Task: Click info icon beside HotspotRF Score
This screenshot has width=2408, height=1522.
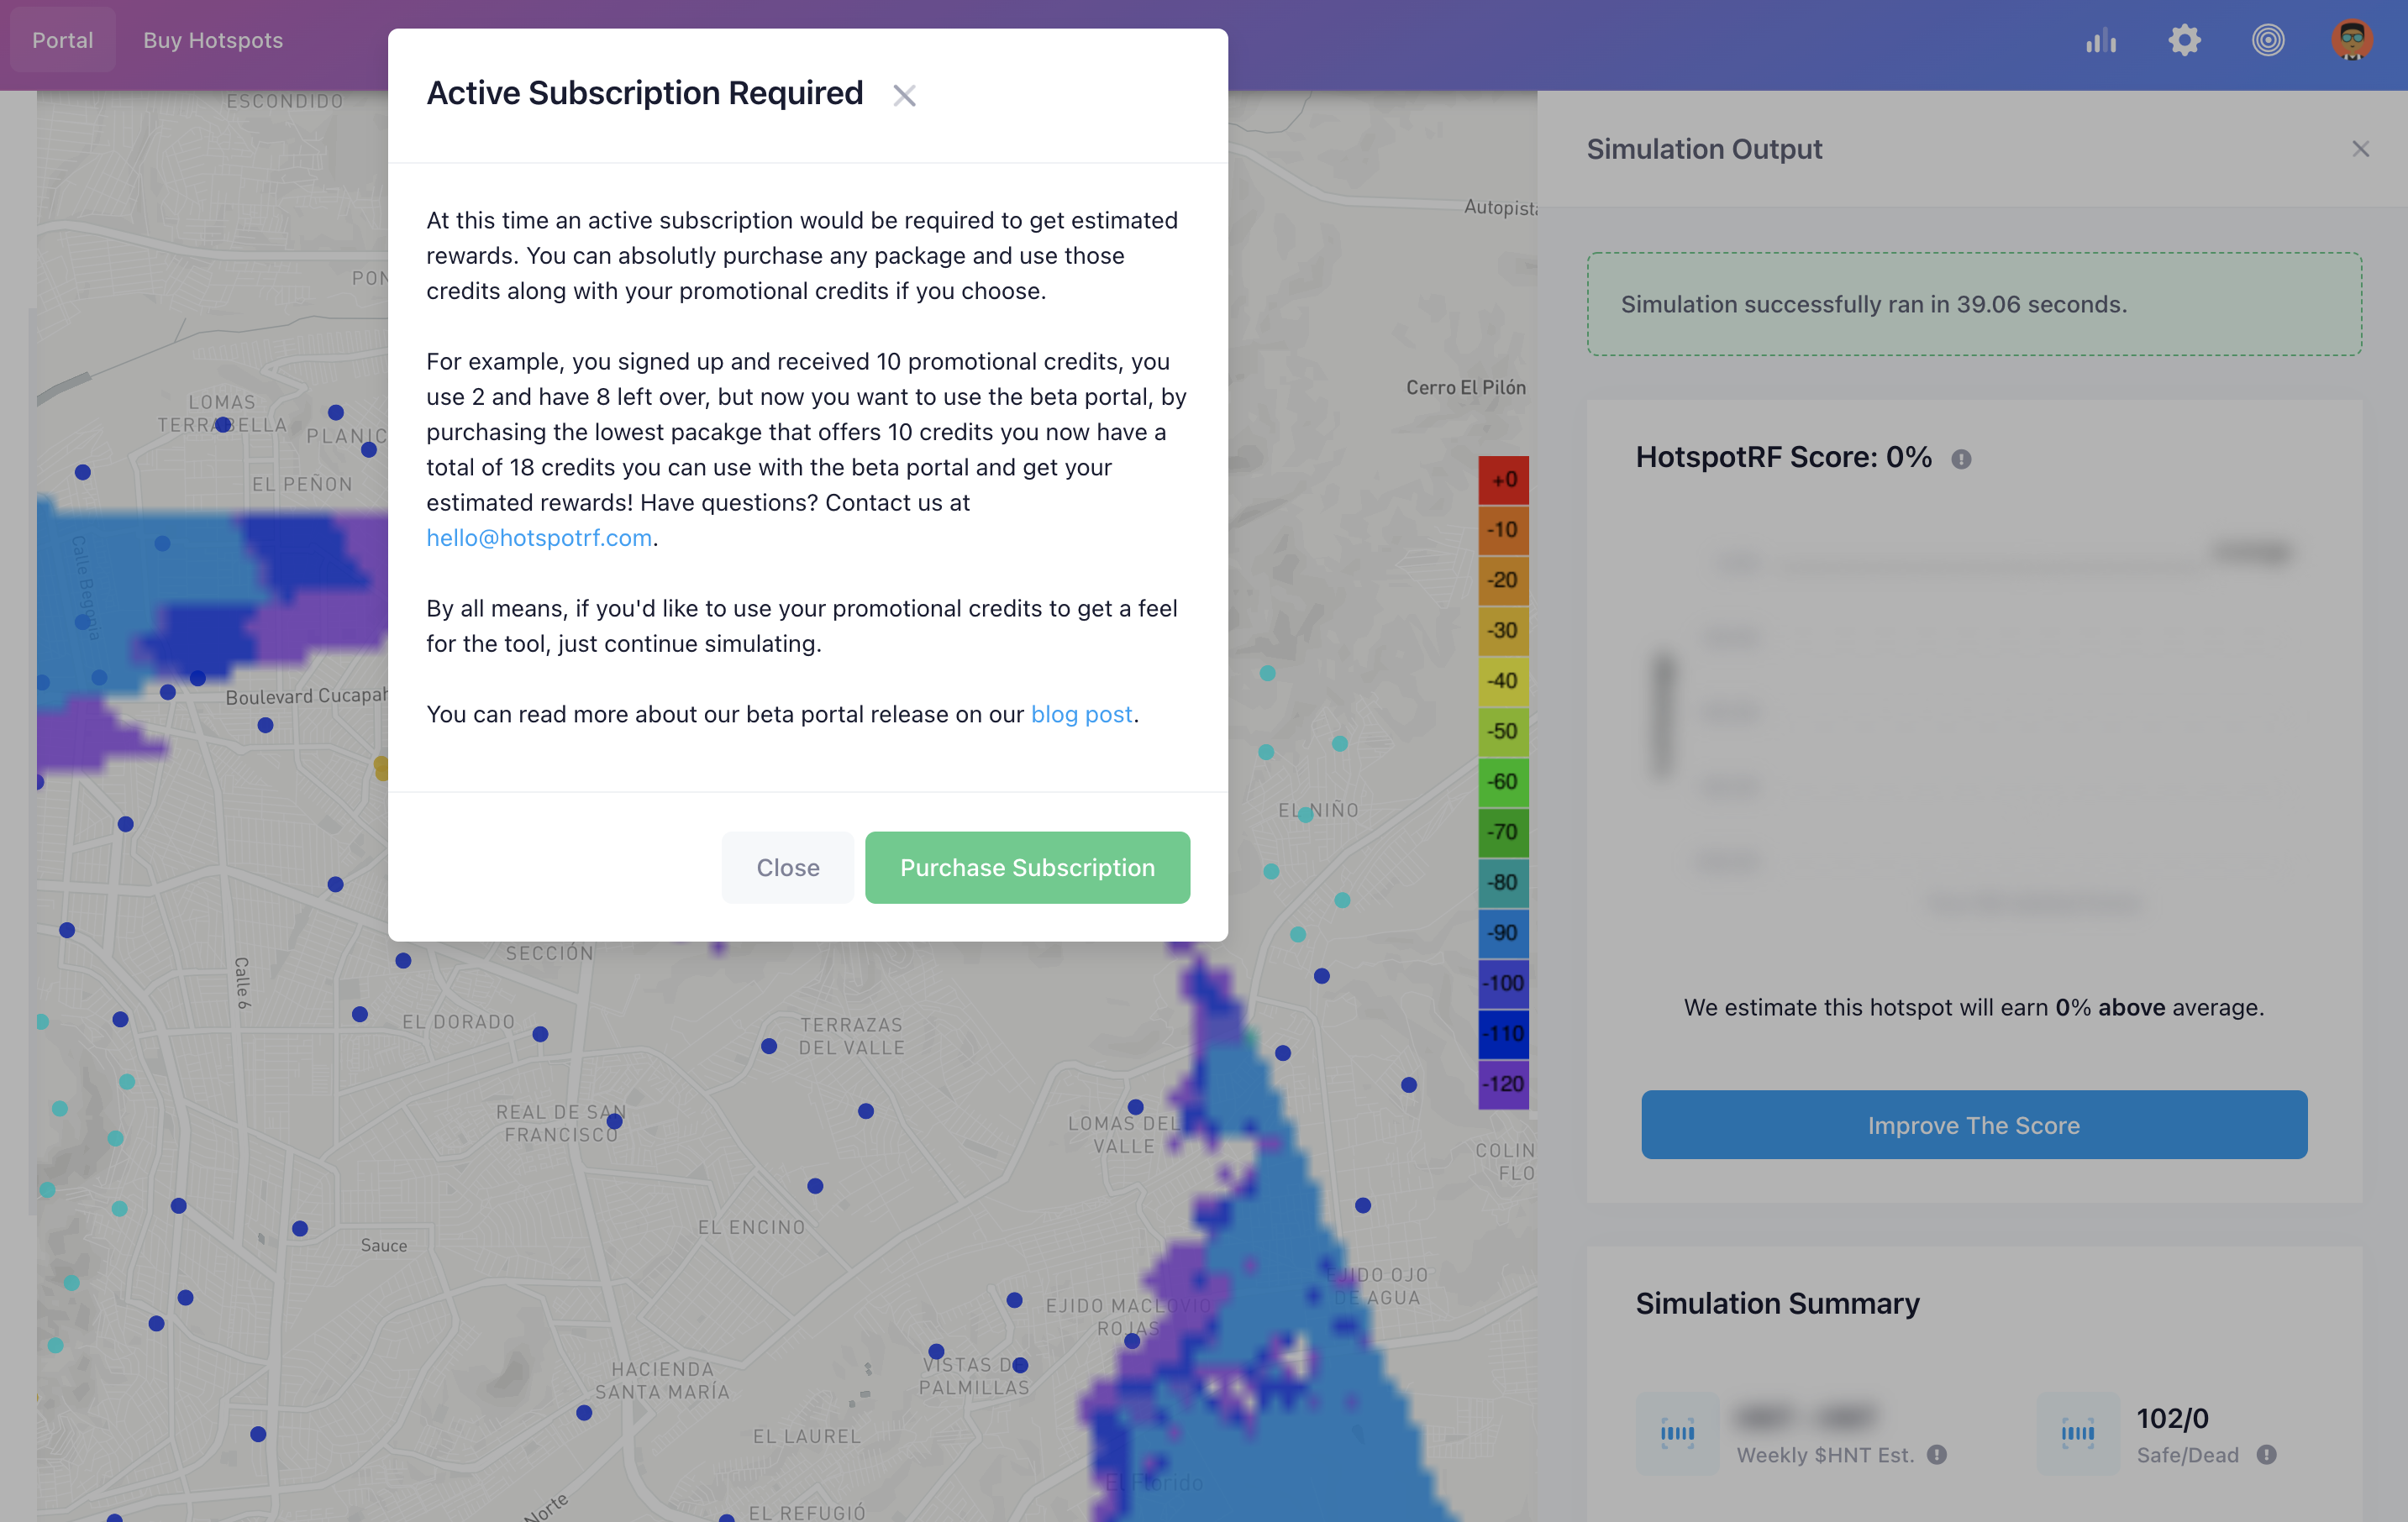Action: tap(1961, 459)
